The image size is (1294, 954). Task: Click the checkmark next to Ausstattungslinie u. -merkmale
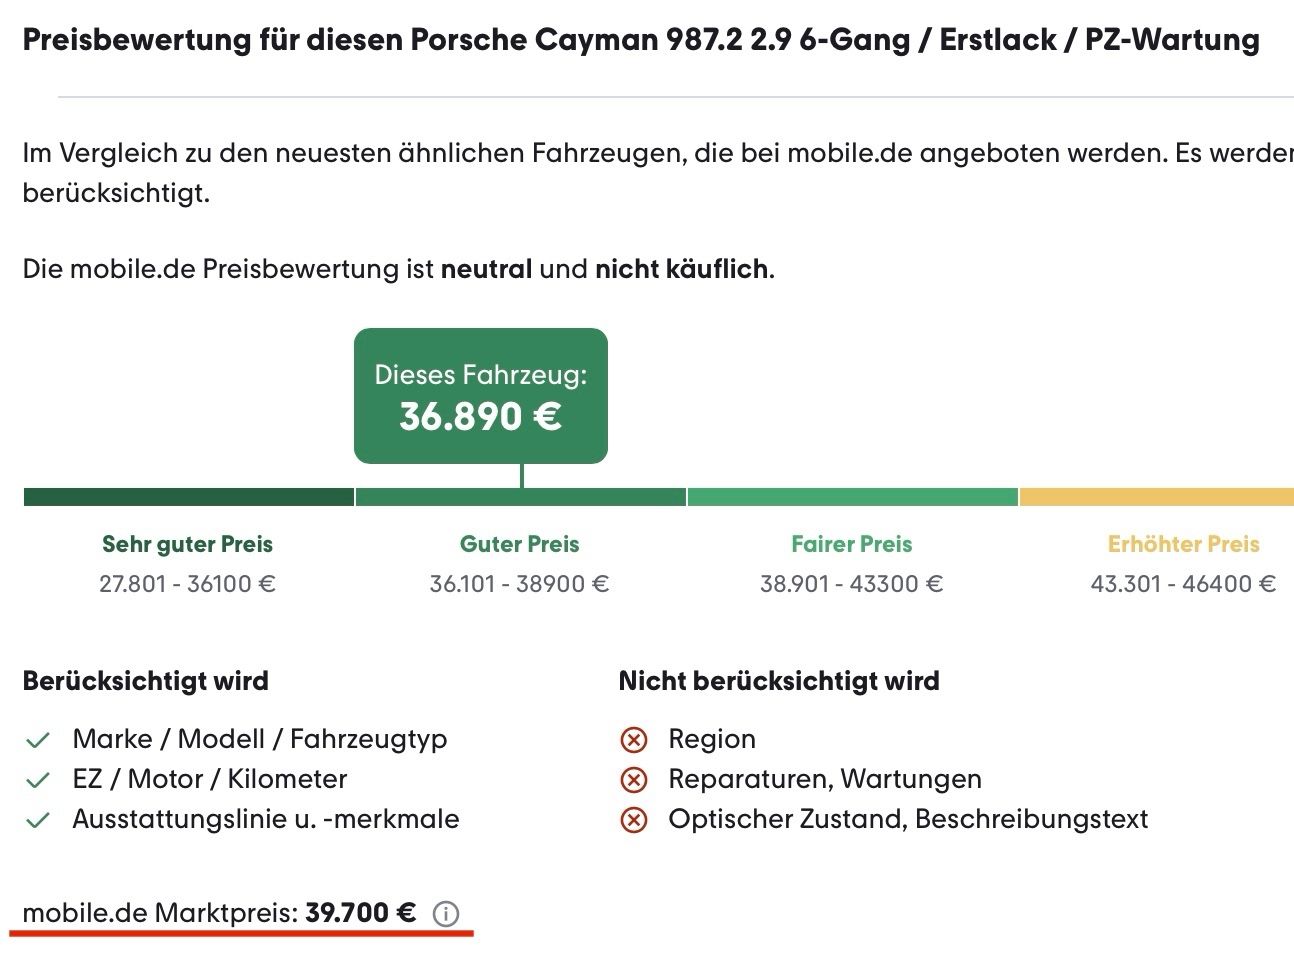[x=38, y=820]
